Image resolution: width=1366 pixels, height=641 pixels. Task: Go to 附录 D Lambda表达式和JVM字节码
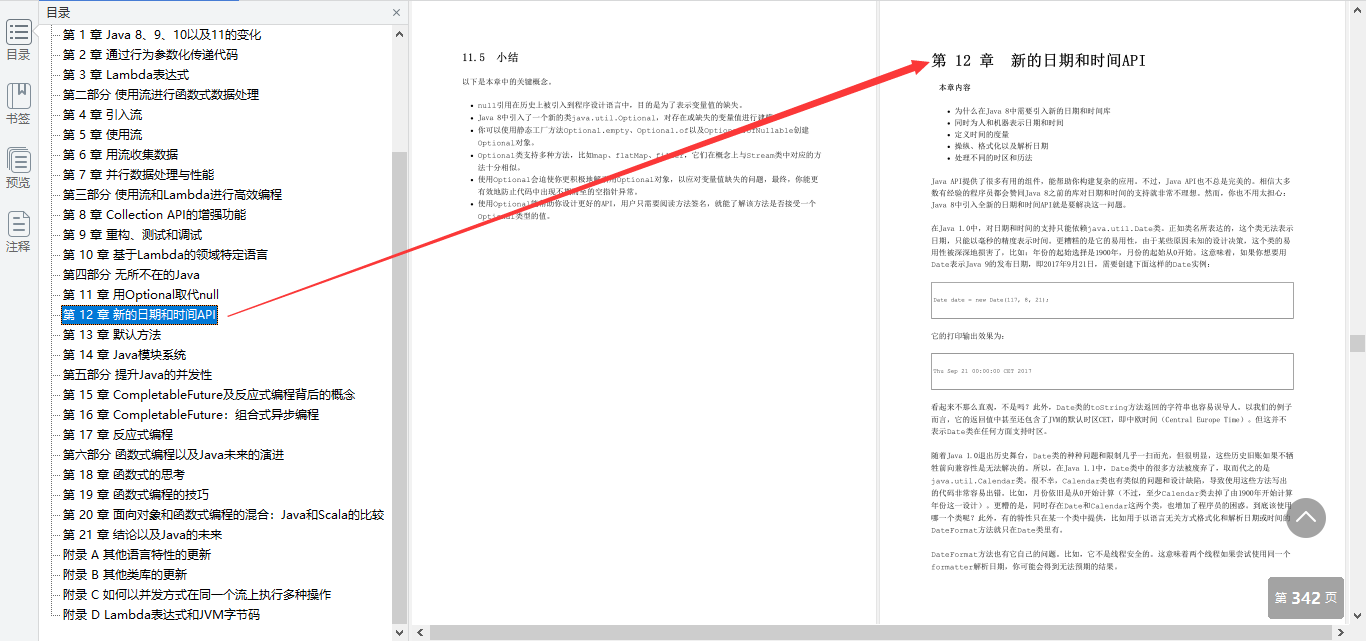point(161,614)
